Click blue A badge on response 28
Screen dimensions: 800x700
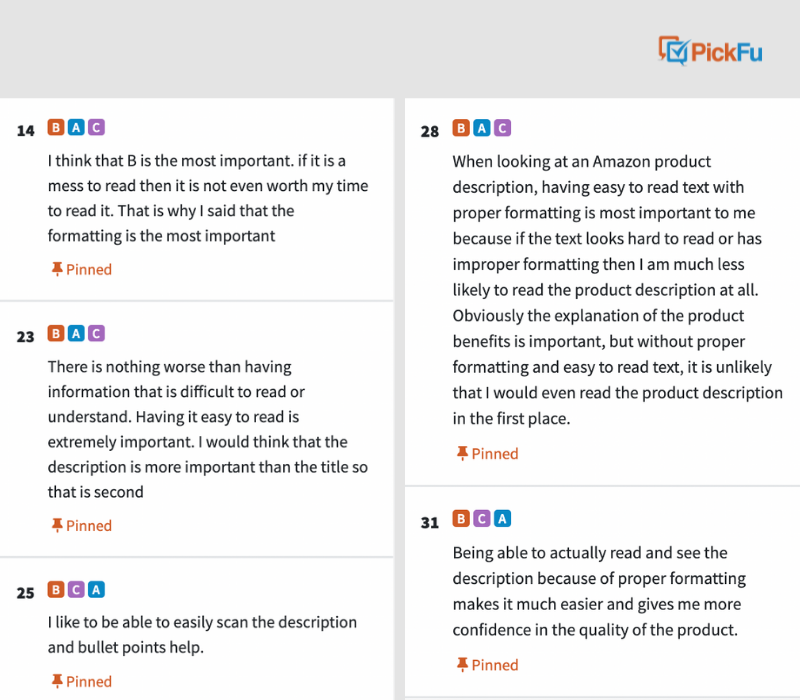482,128
